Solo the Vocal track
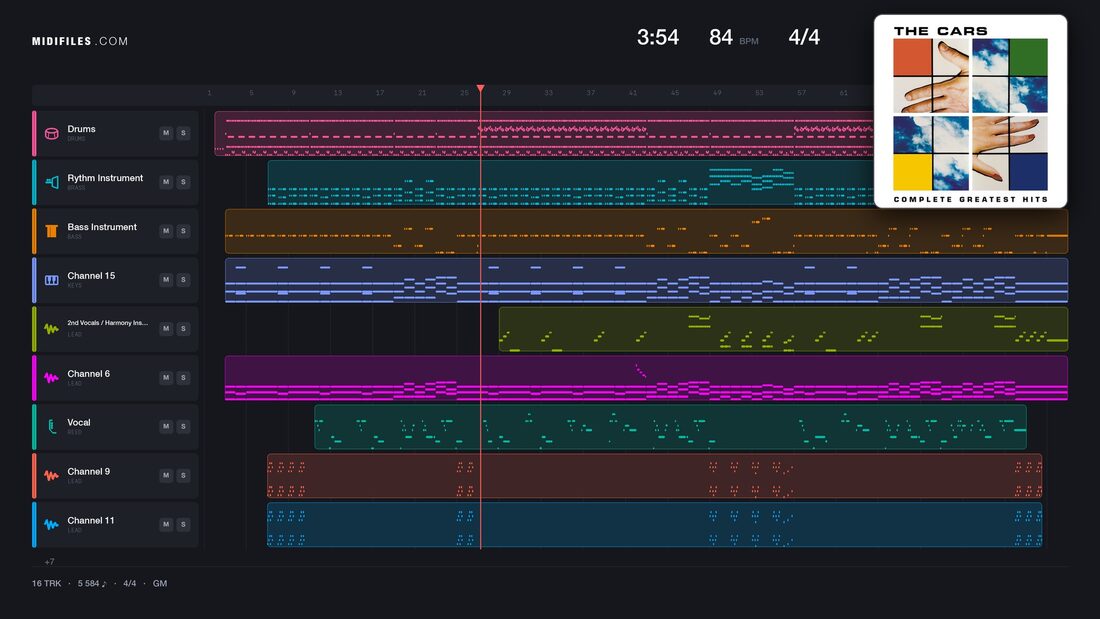 pyautogui.click(x=183, y=426)
